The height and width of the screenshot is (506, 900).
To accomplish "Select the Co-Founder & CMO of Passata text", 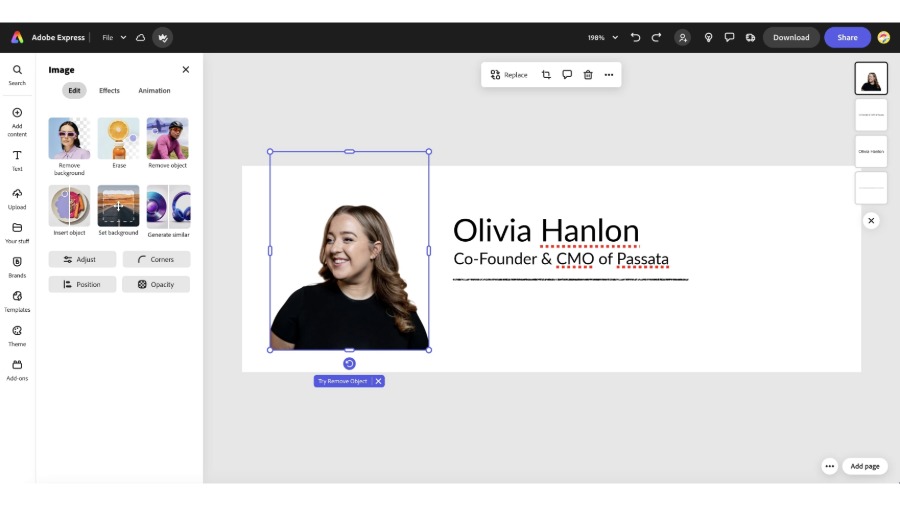I will (561, 259).
